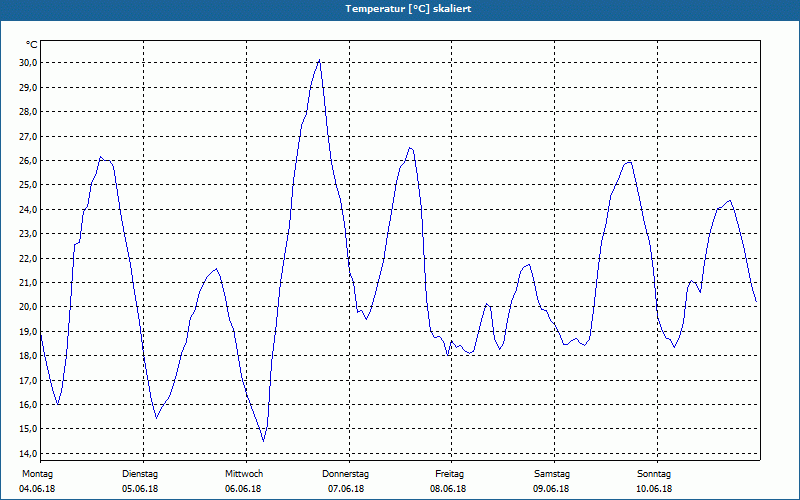Click the date 05.06.18
800x500 pixels.
(x=140, y=489)
